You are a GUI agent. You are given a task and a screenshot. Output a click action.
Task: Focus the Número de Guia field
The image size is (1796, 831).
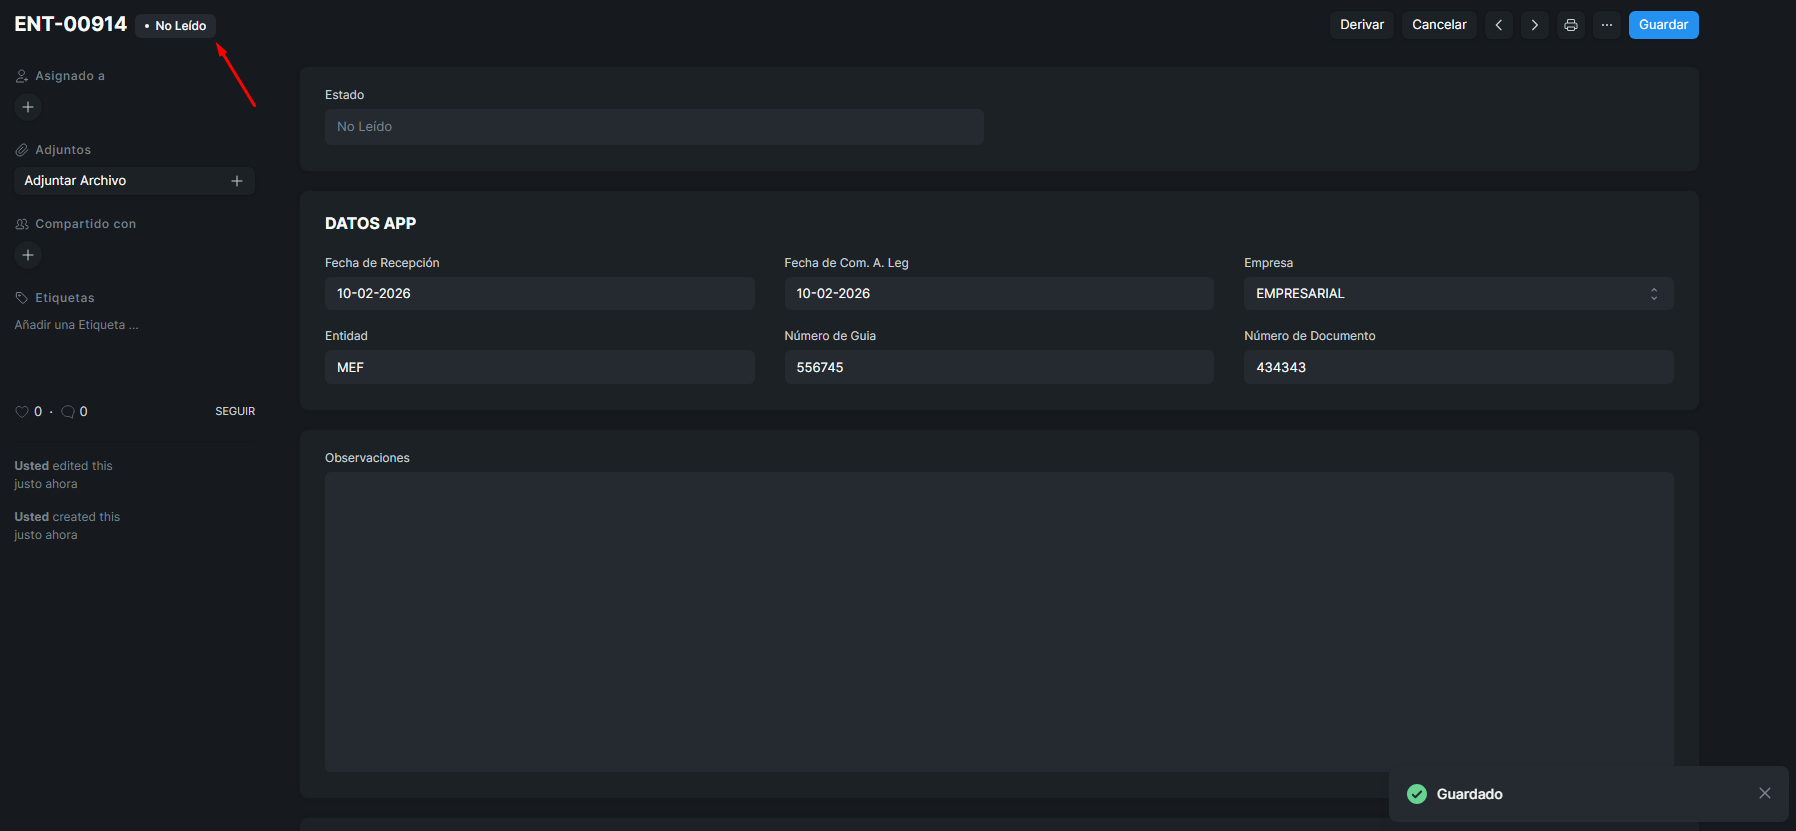[x=998, y=368]
